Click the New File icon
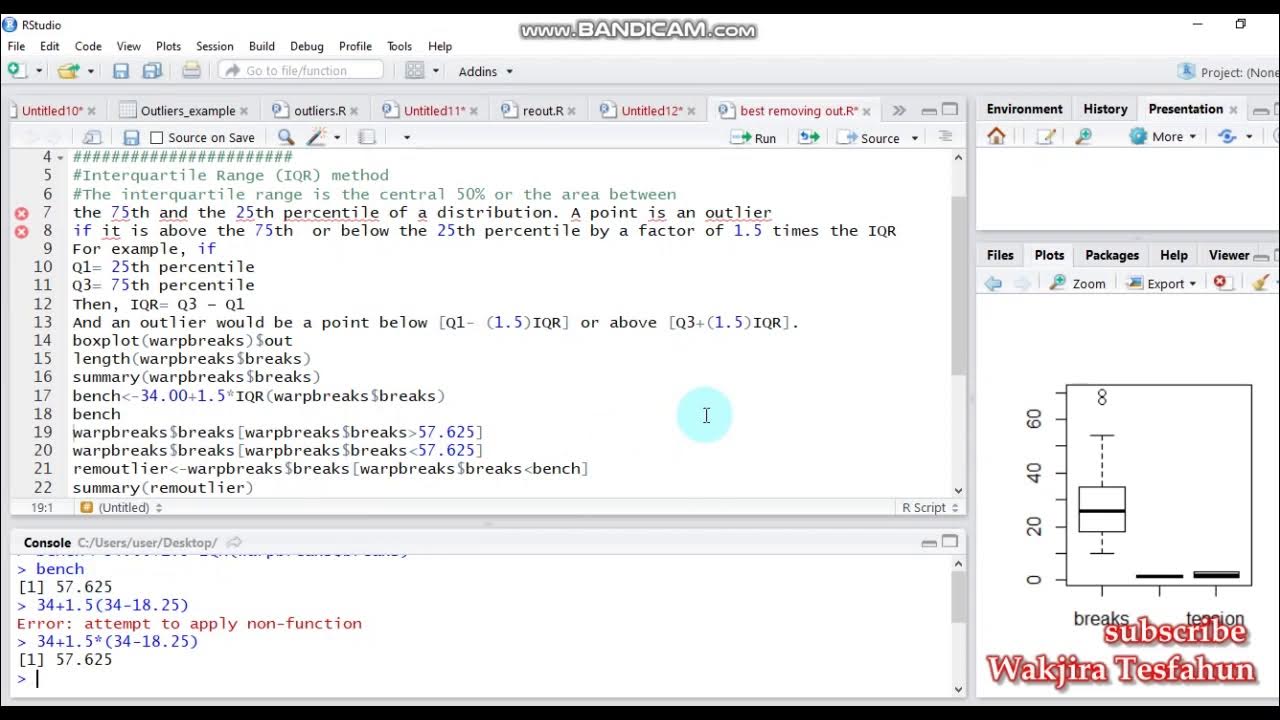This screenshot has width=1280, height=720. pyautogui.click(x=17, y=70)
